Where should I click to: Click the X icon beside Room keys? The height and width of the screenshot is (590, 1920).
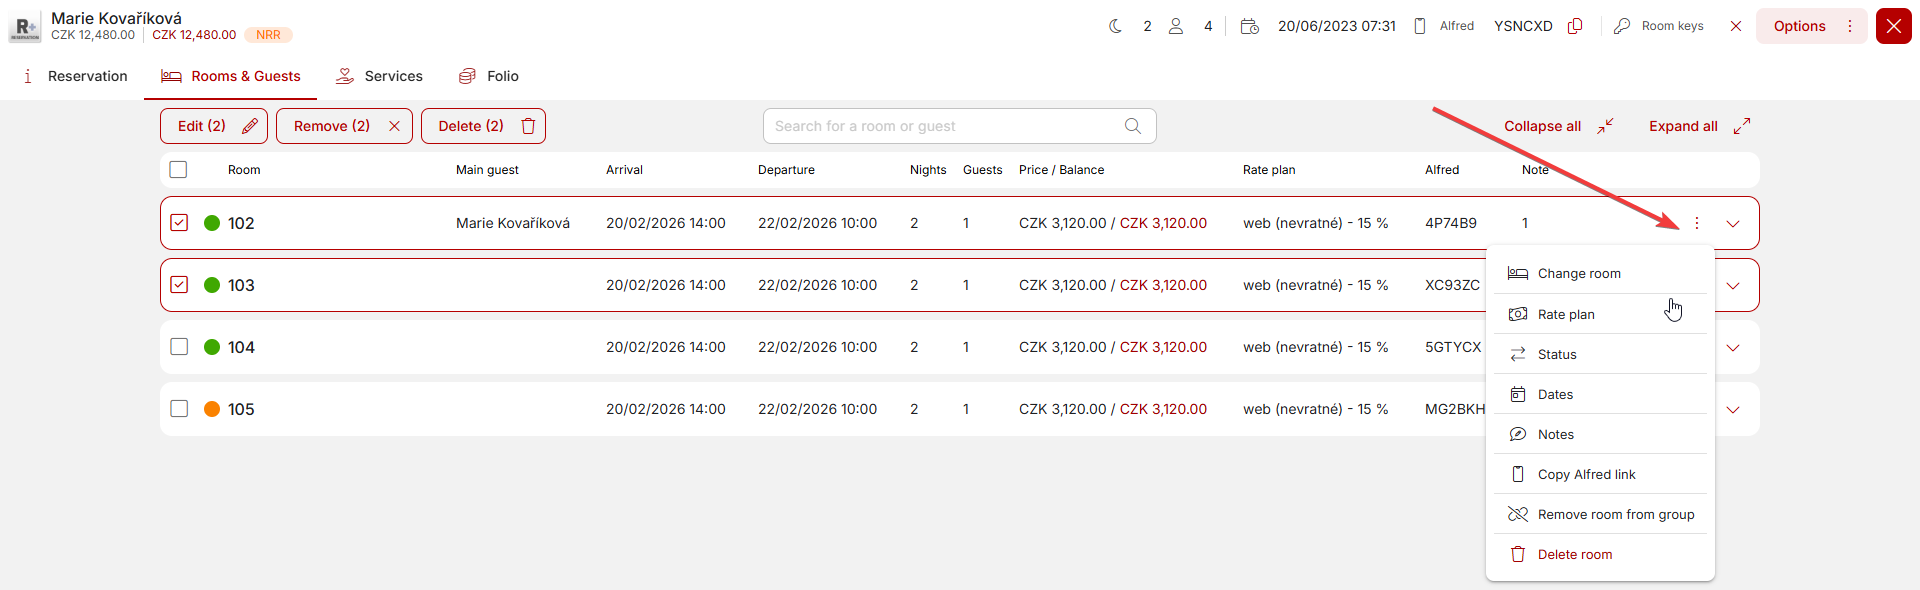click(x=1736, y=26)
